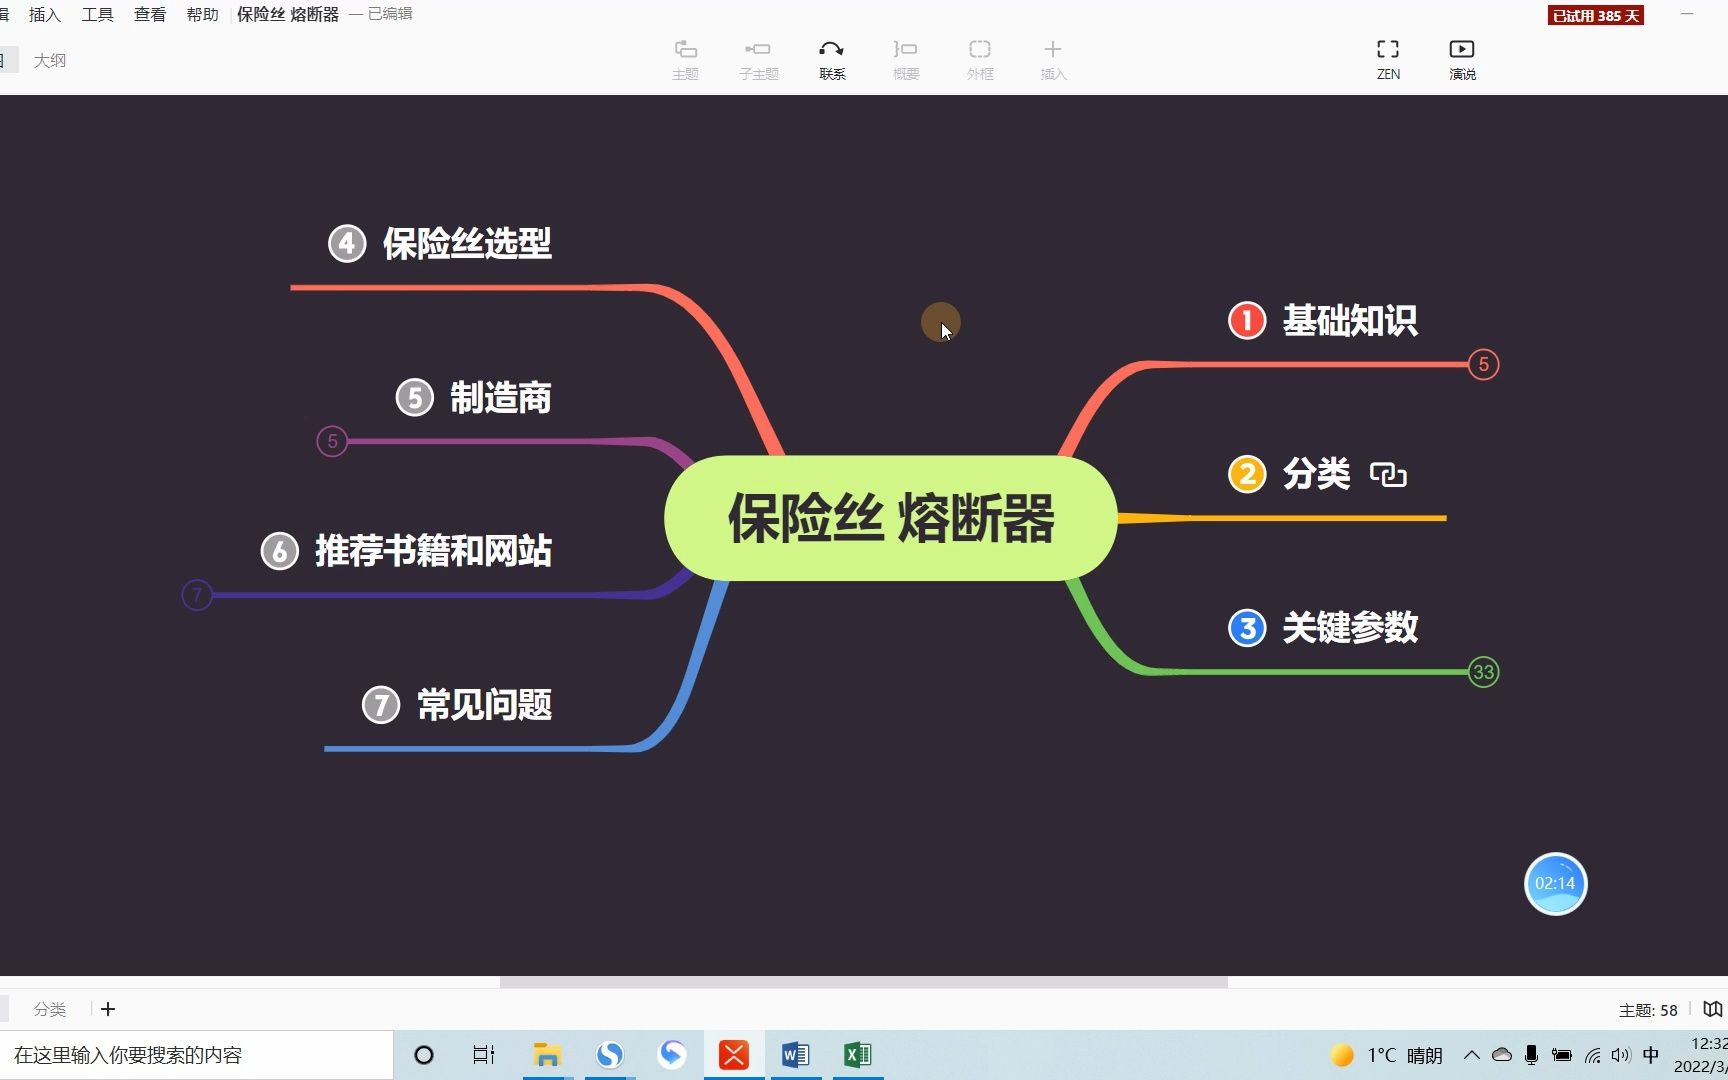The height and width of the screenshot is (1080, 1728).
Task: Open the 查看 menu
Action: (x=150, y=14)
